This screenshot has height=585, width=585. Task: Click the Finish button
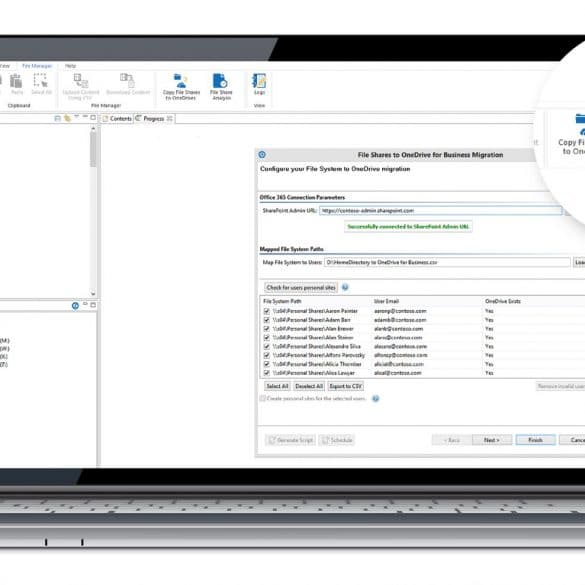point(535,440)
